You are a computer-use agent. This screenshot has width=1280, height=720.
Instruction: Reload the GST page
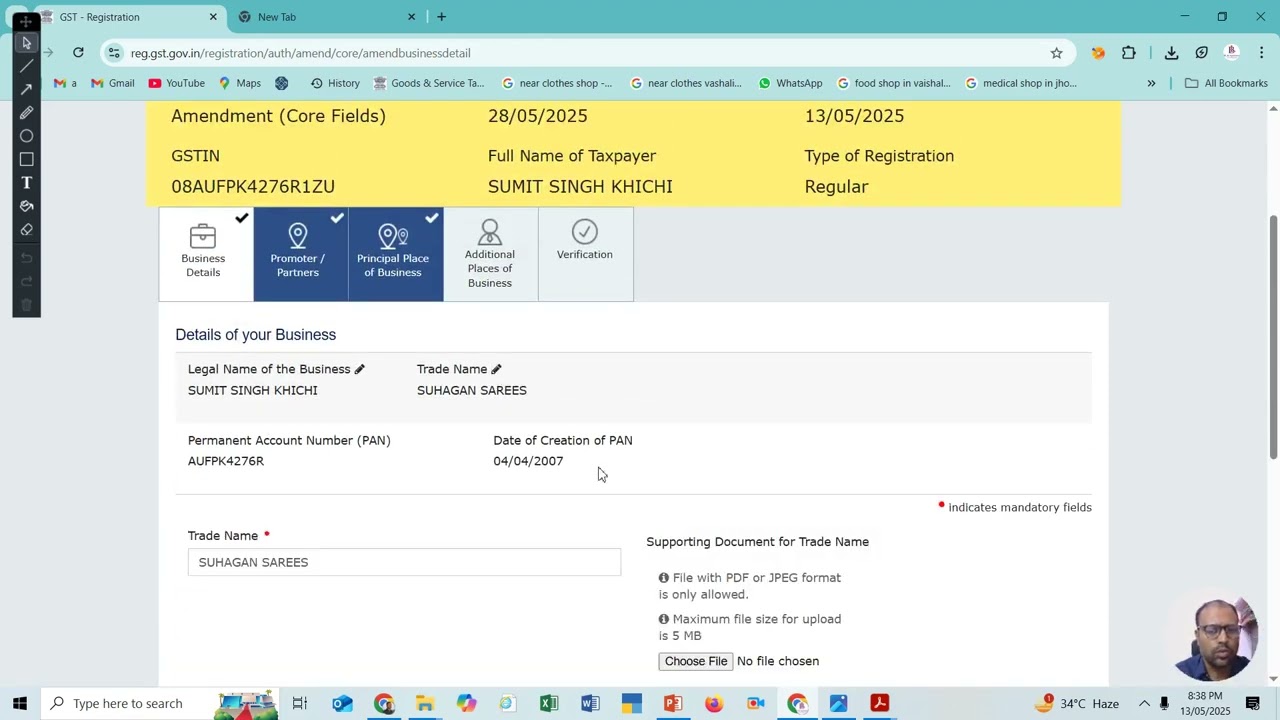click(78, 53)
